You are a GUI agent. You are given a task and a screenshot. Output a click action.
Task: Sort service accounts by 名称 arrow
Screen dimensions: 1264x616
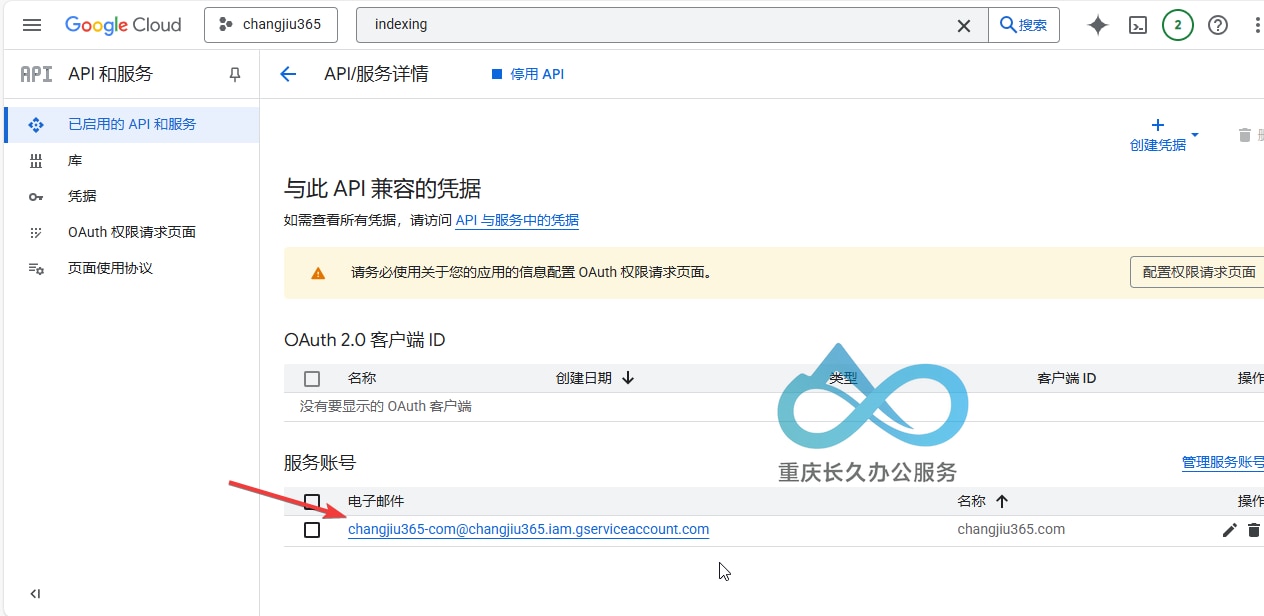point(1002,501)
